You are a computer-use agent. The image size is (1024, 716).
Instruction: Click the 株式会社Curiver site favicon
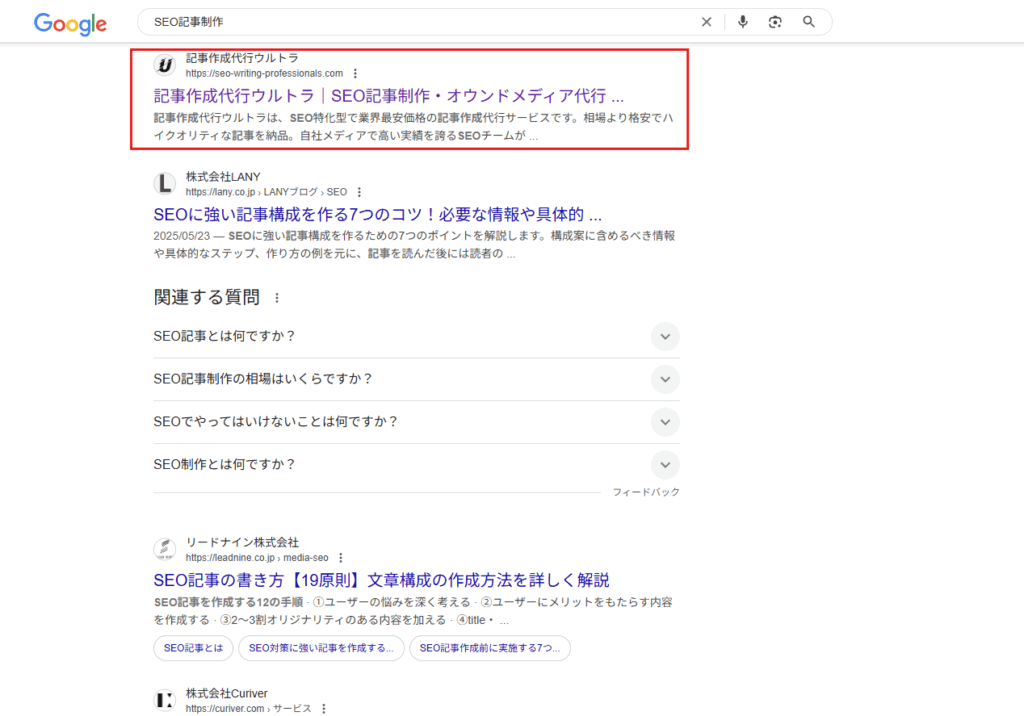point(164,699)
